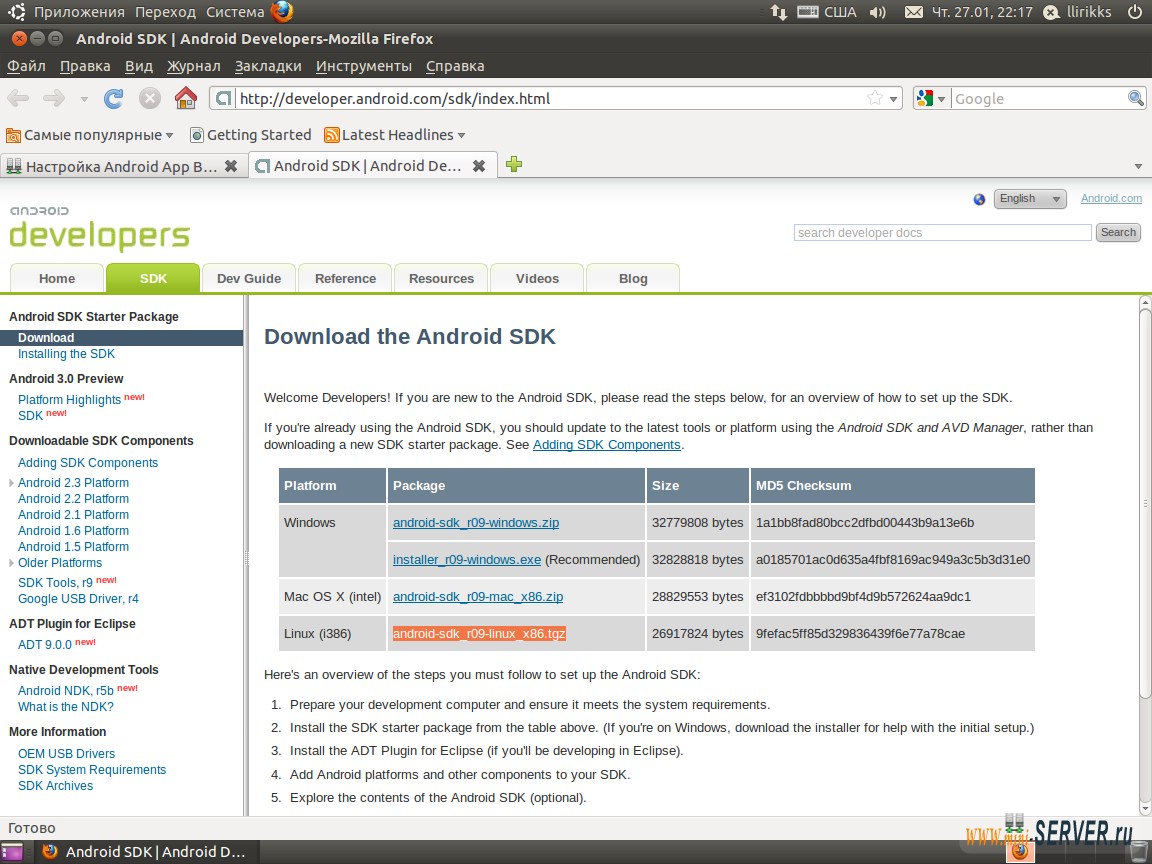Click the Search button
Screen dimensions: 1152x864
[x=1117, y=232]
